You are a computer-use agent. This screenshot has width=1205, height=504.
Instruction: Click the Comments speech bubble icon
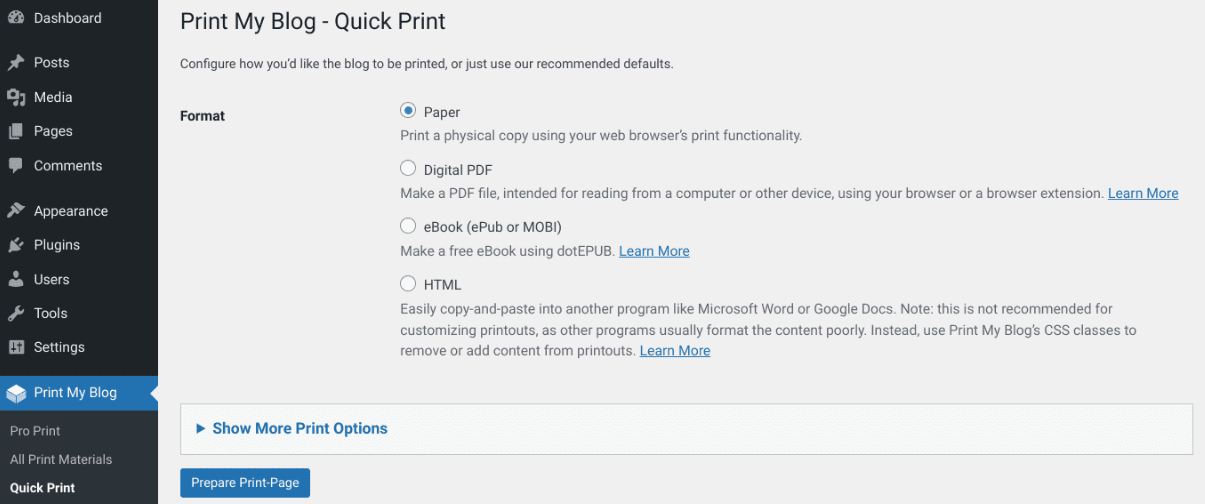point(16,166)
